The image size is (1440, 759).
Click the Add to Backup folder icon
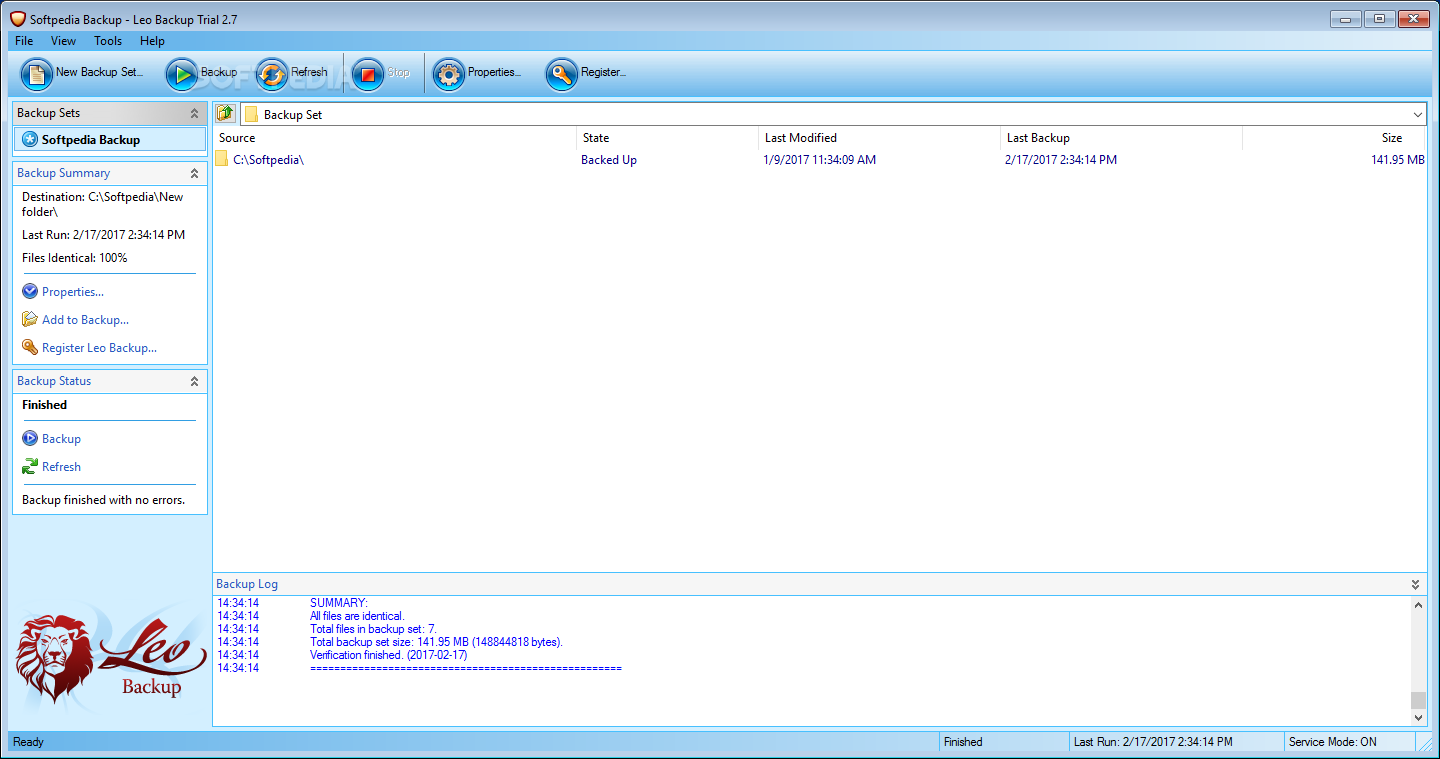(30, 320)
